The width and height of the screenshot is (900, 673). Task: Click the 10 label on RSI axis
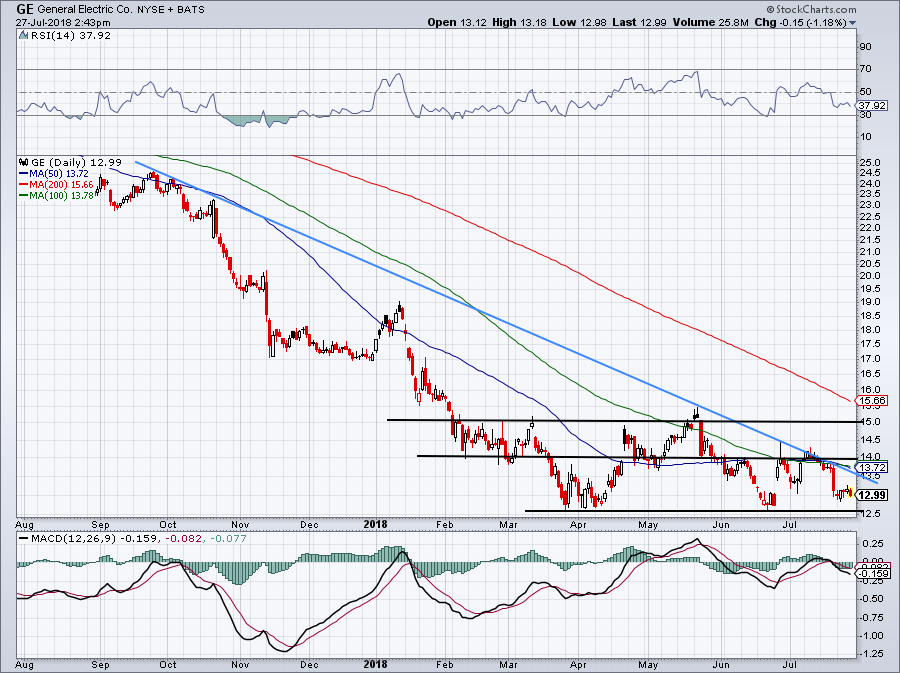(x=866, y=137)
